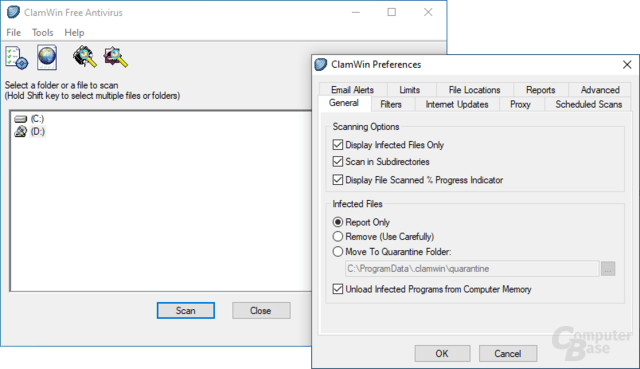
Task: Toggle Display Infected Files Only checkbox
Action: pos(338,144)
